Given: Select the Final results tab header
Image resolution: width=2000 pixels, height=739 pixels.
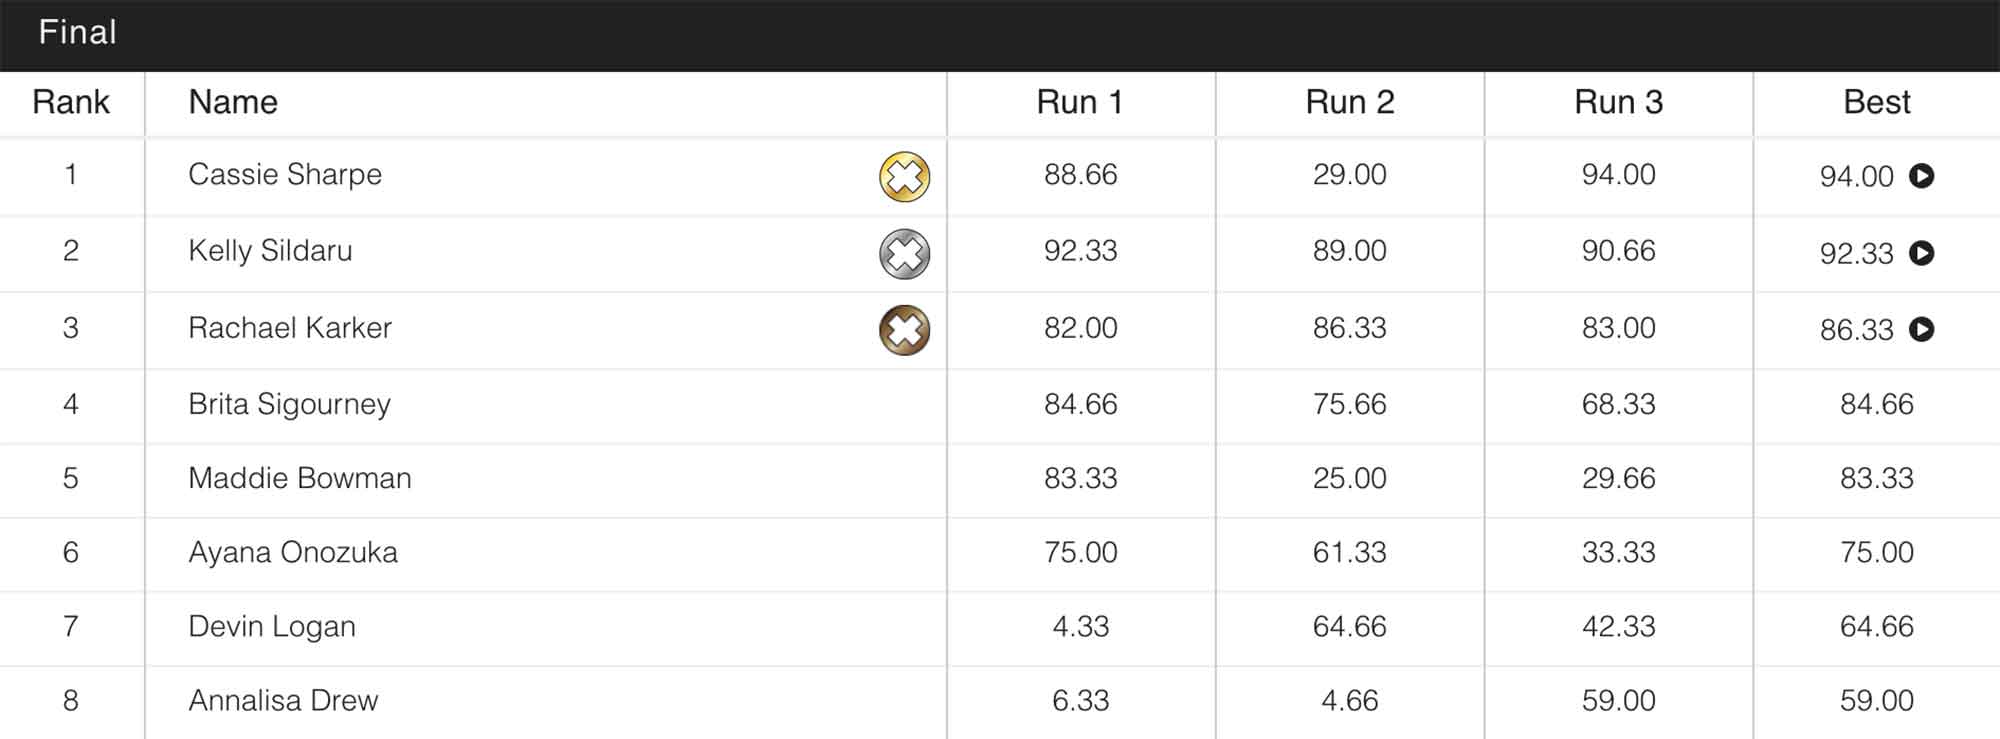Looking at the screenshot, I should pyautogui.click(x=78, y=33).
